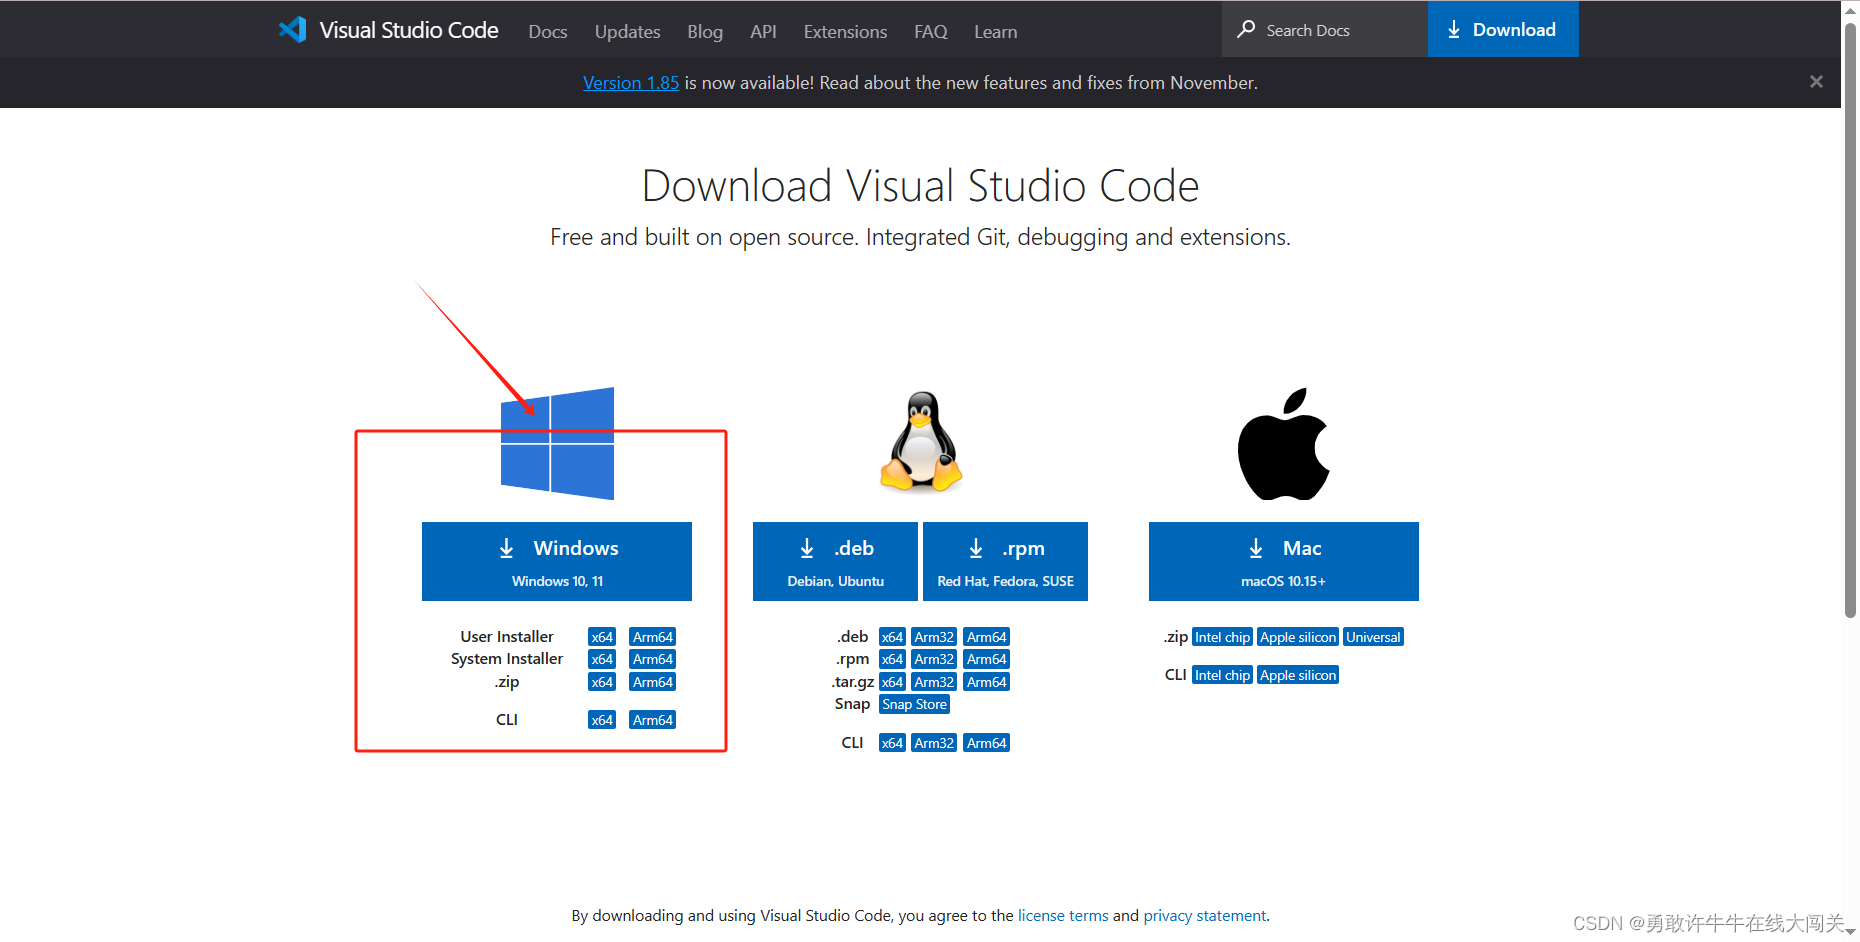Open the Extensions page
Viewport: 1860px width, 942px height.
click(845, 32)
